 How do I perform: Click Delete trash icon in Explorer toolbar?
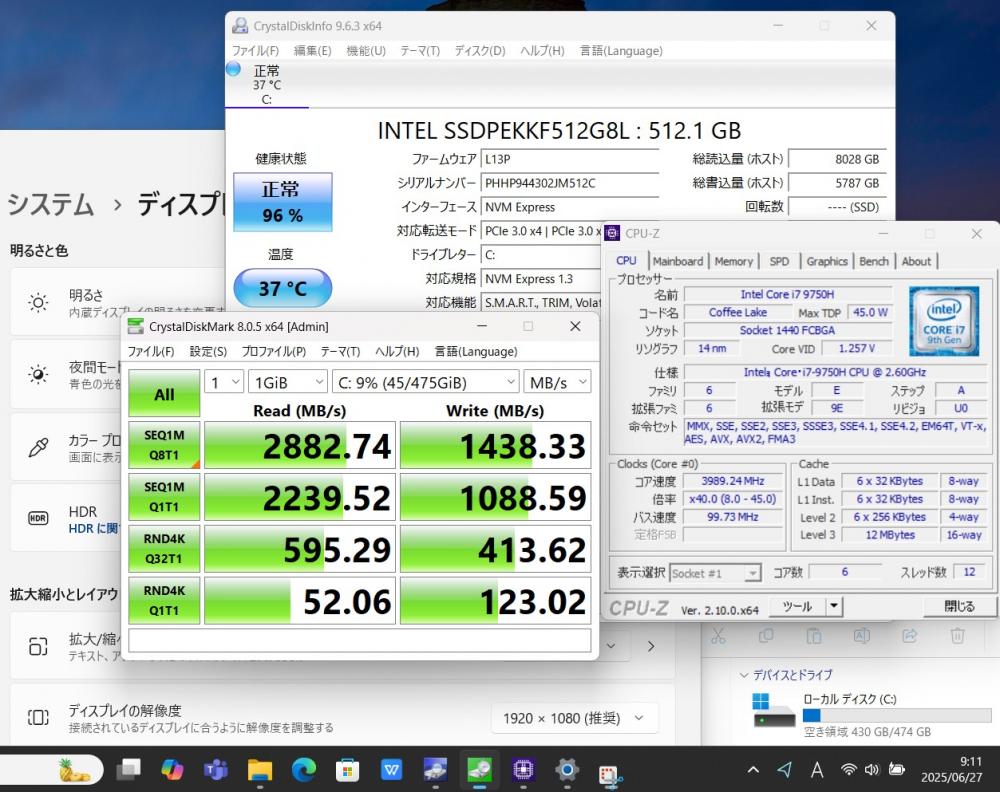click(x=957, y=635)
